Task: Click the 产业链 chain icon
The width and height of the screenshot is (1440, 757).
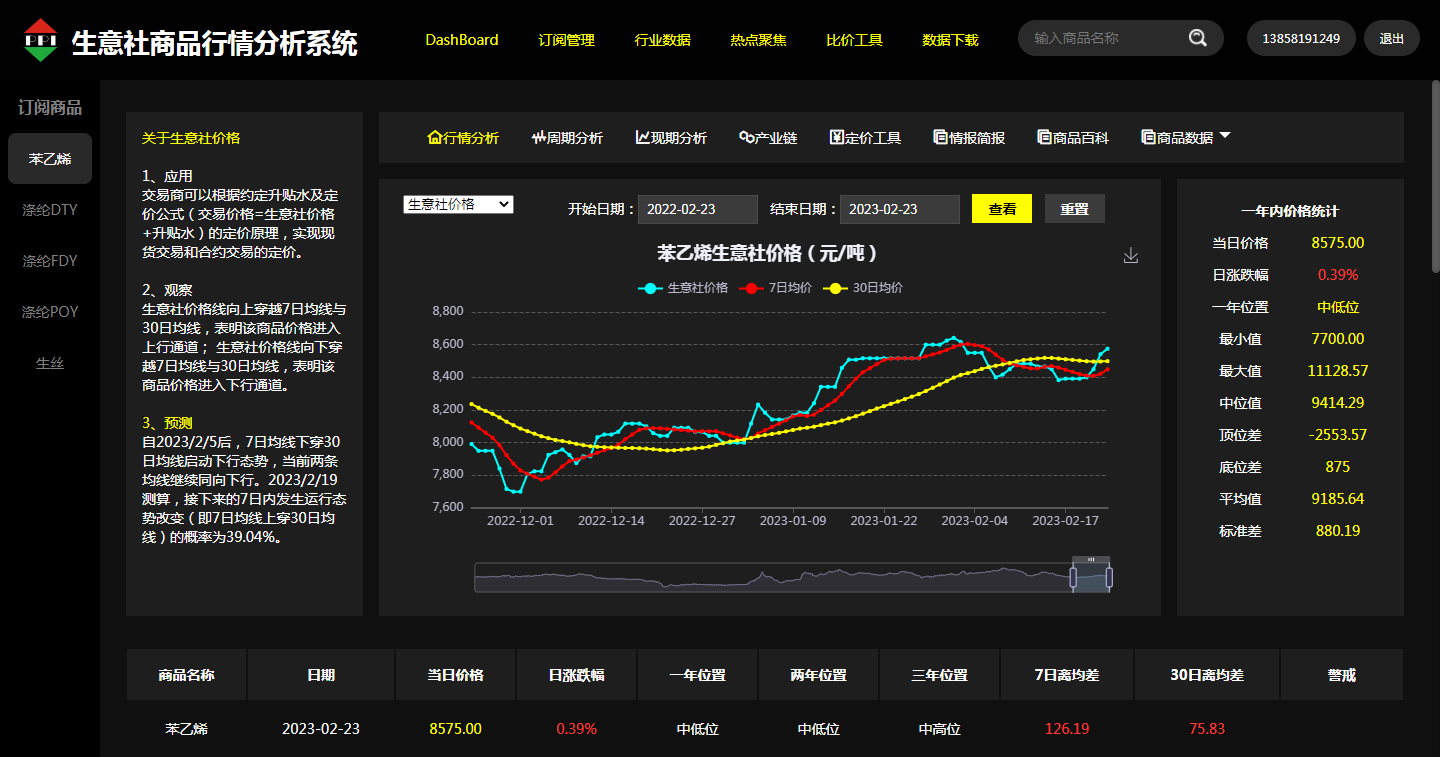Action: 746,138
